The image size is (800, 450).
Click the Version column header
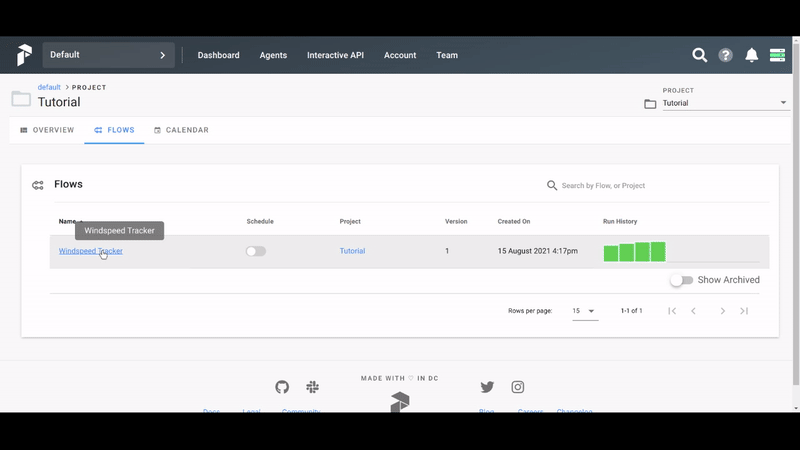coord(456,221)
